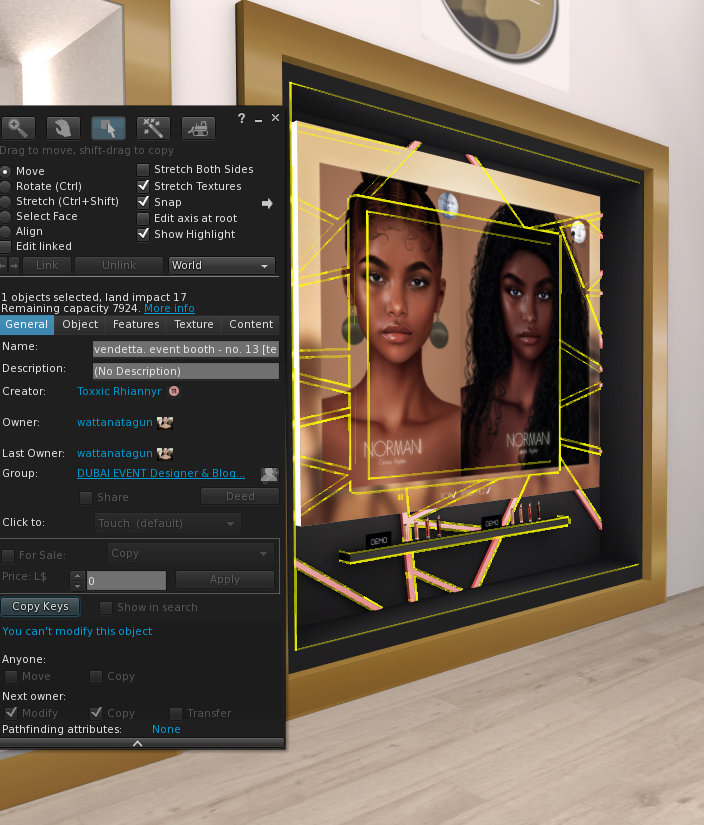The height and width of the screenshot is (825, 704).
Task: Select the Edit (arrow cursor) tool
Action: tap(108, 128)
